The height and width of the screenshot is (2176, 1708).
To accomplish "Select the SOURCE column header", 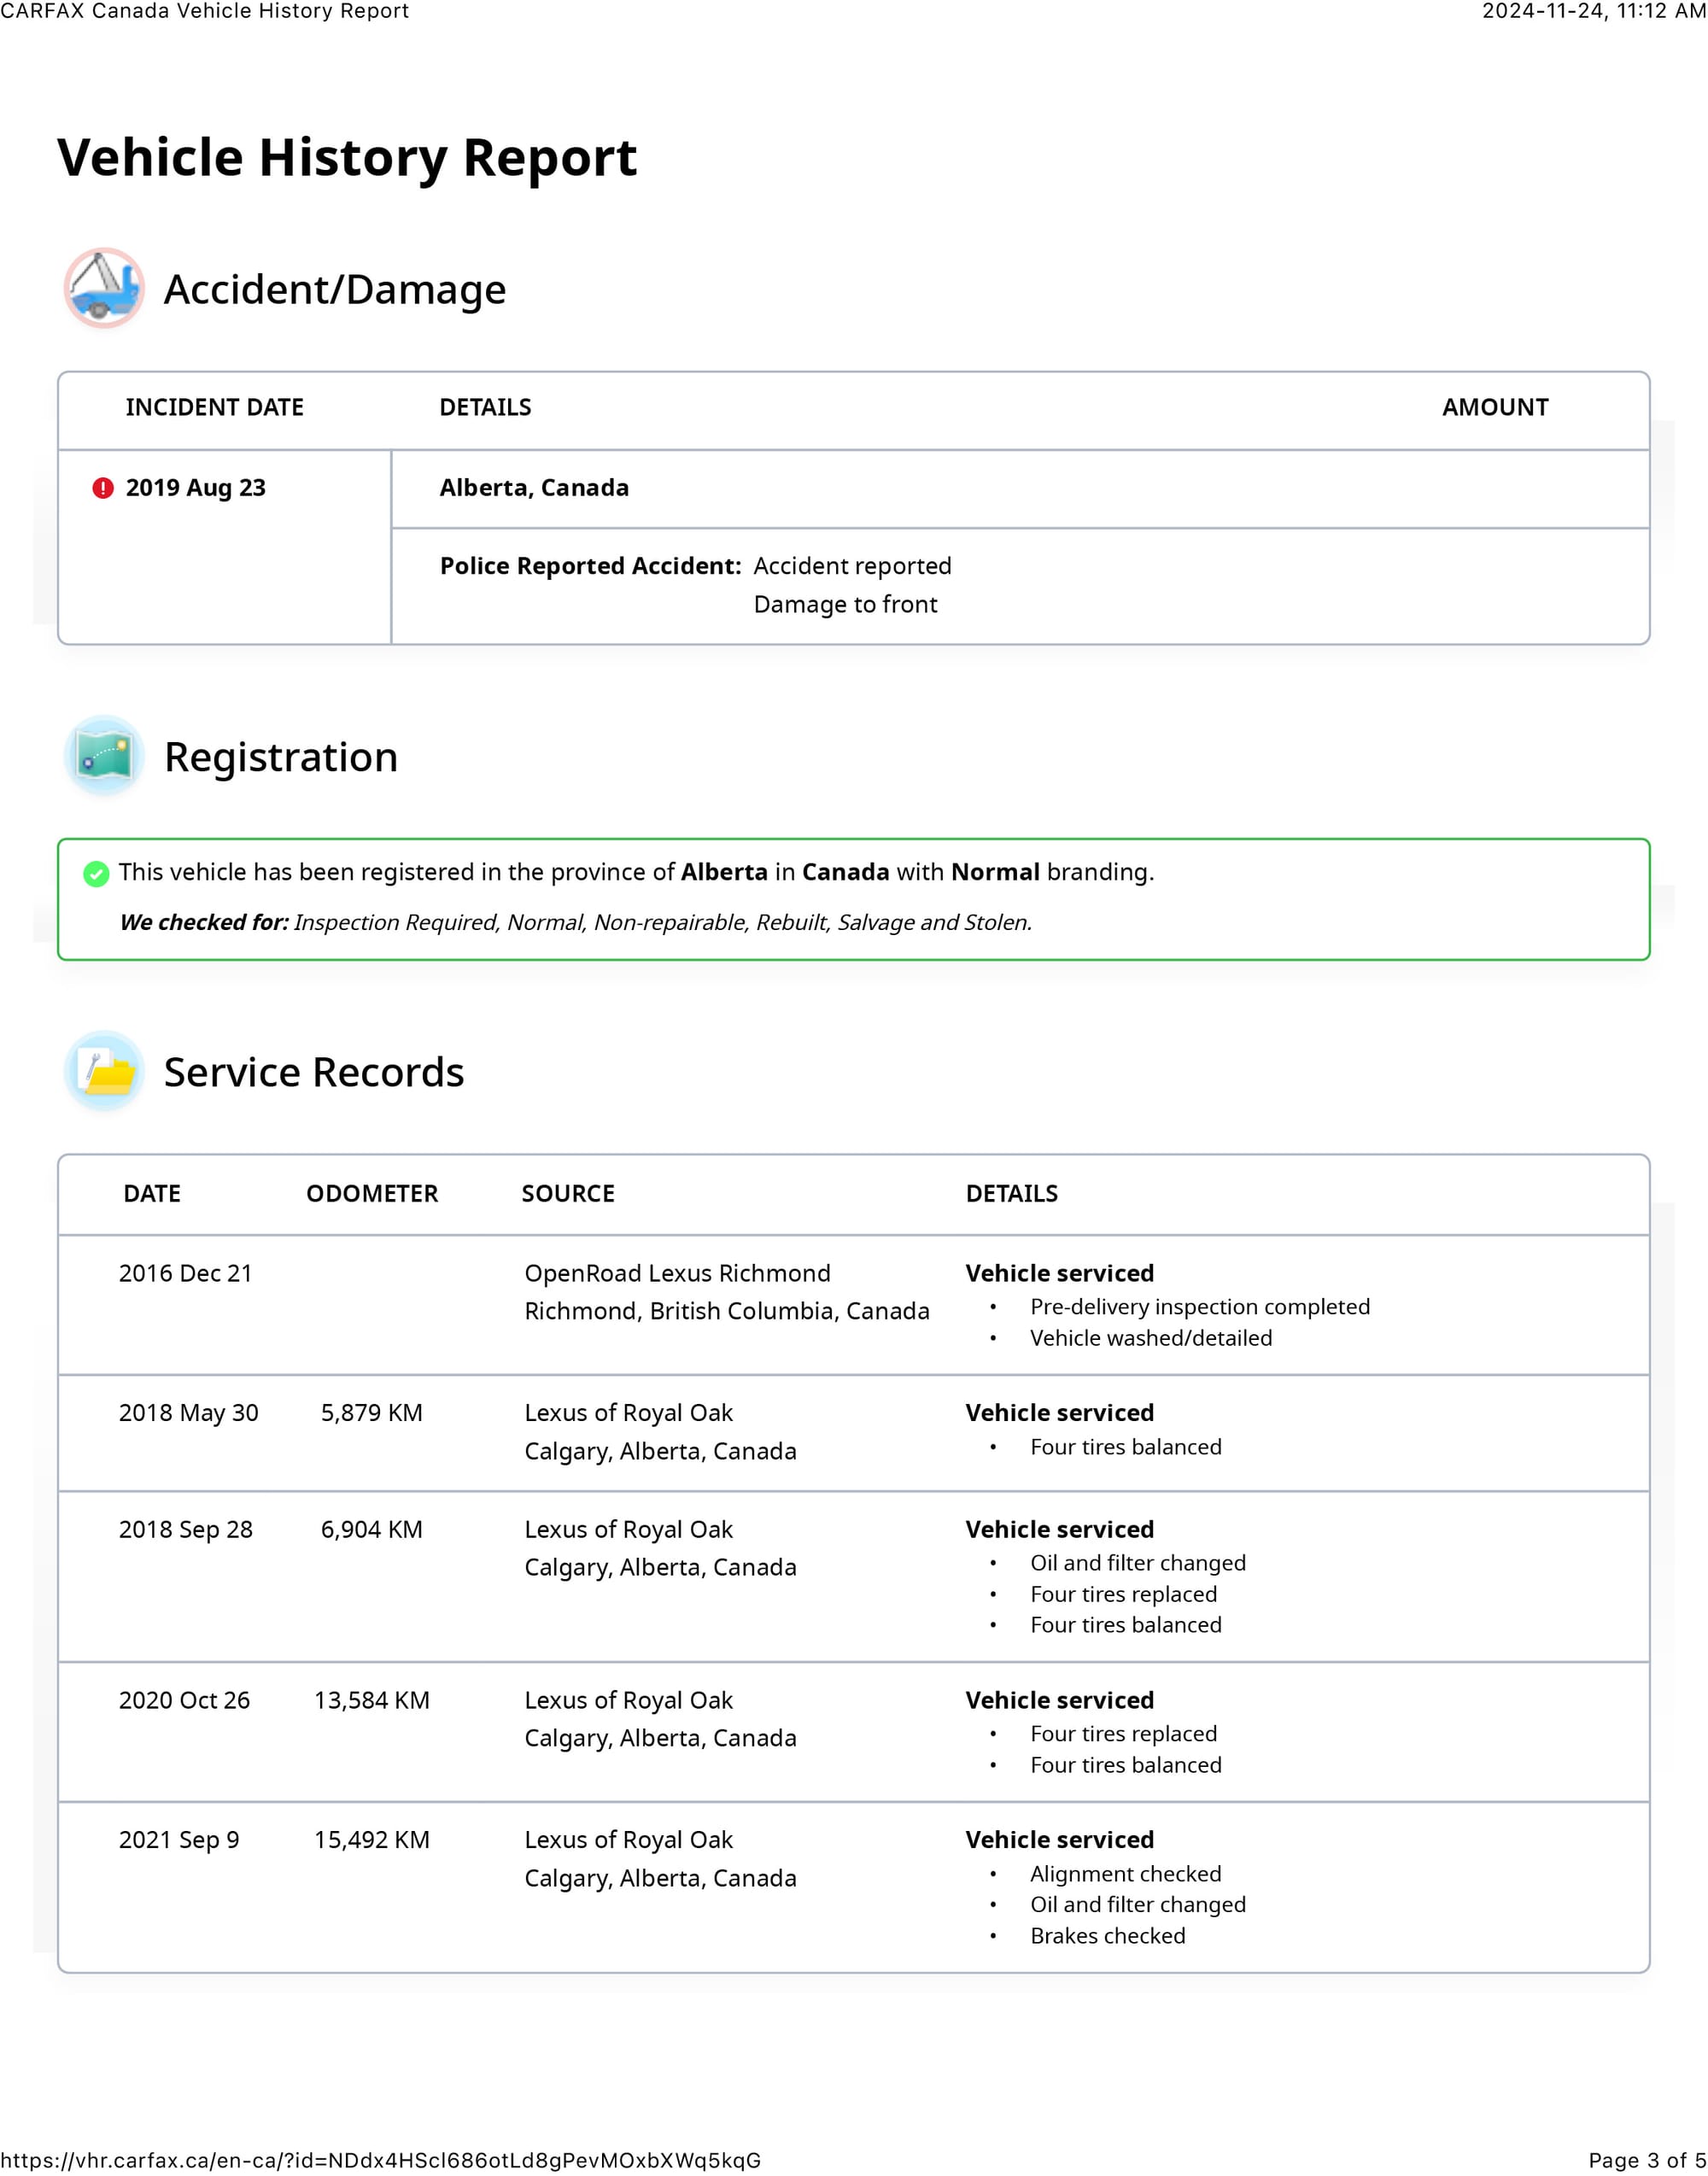I will 568,1193.
